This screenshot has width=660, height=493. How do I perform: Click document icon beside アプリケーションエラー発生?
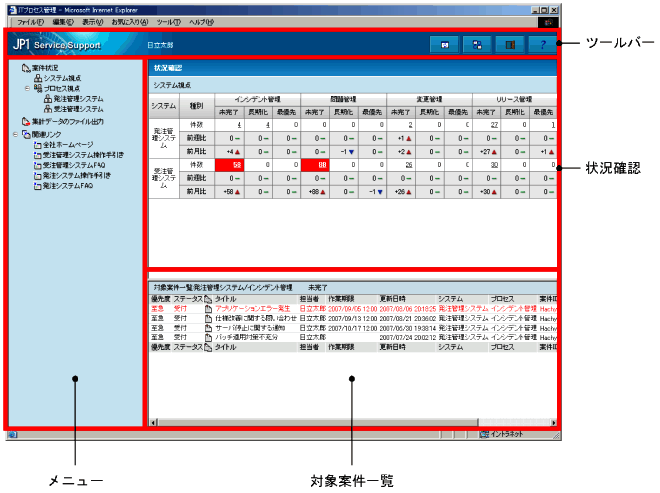click(x=208, y=309)
